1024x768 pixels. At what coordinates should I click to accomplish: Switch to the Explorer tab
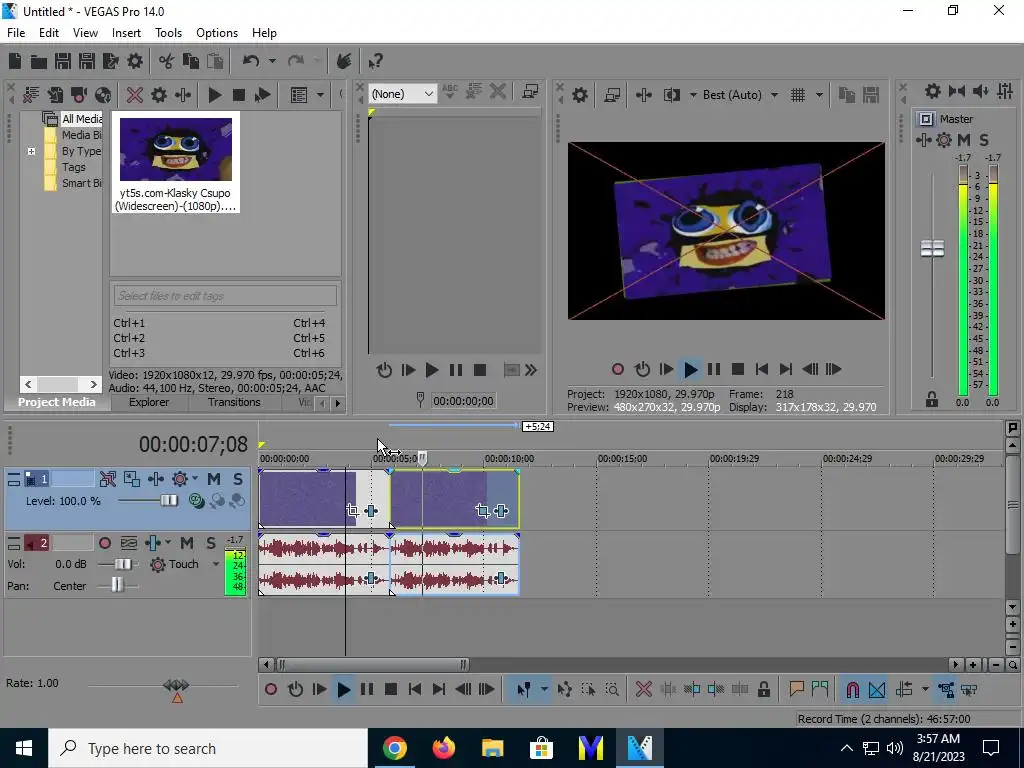[x=149, y=402]
